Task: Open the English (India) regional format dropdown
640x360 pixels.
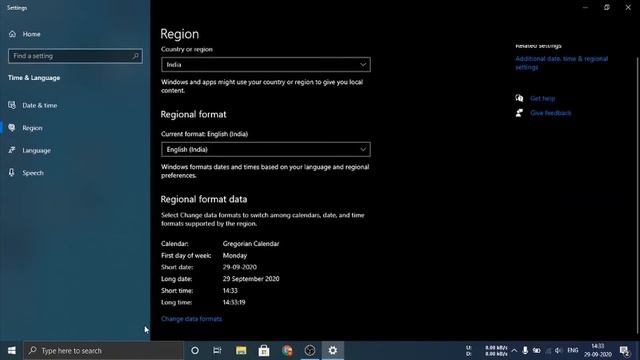Action: tap(266, 149)
